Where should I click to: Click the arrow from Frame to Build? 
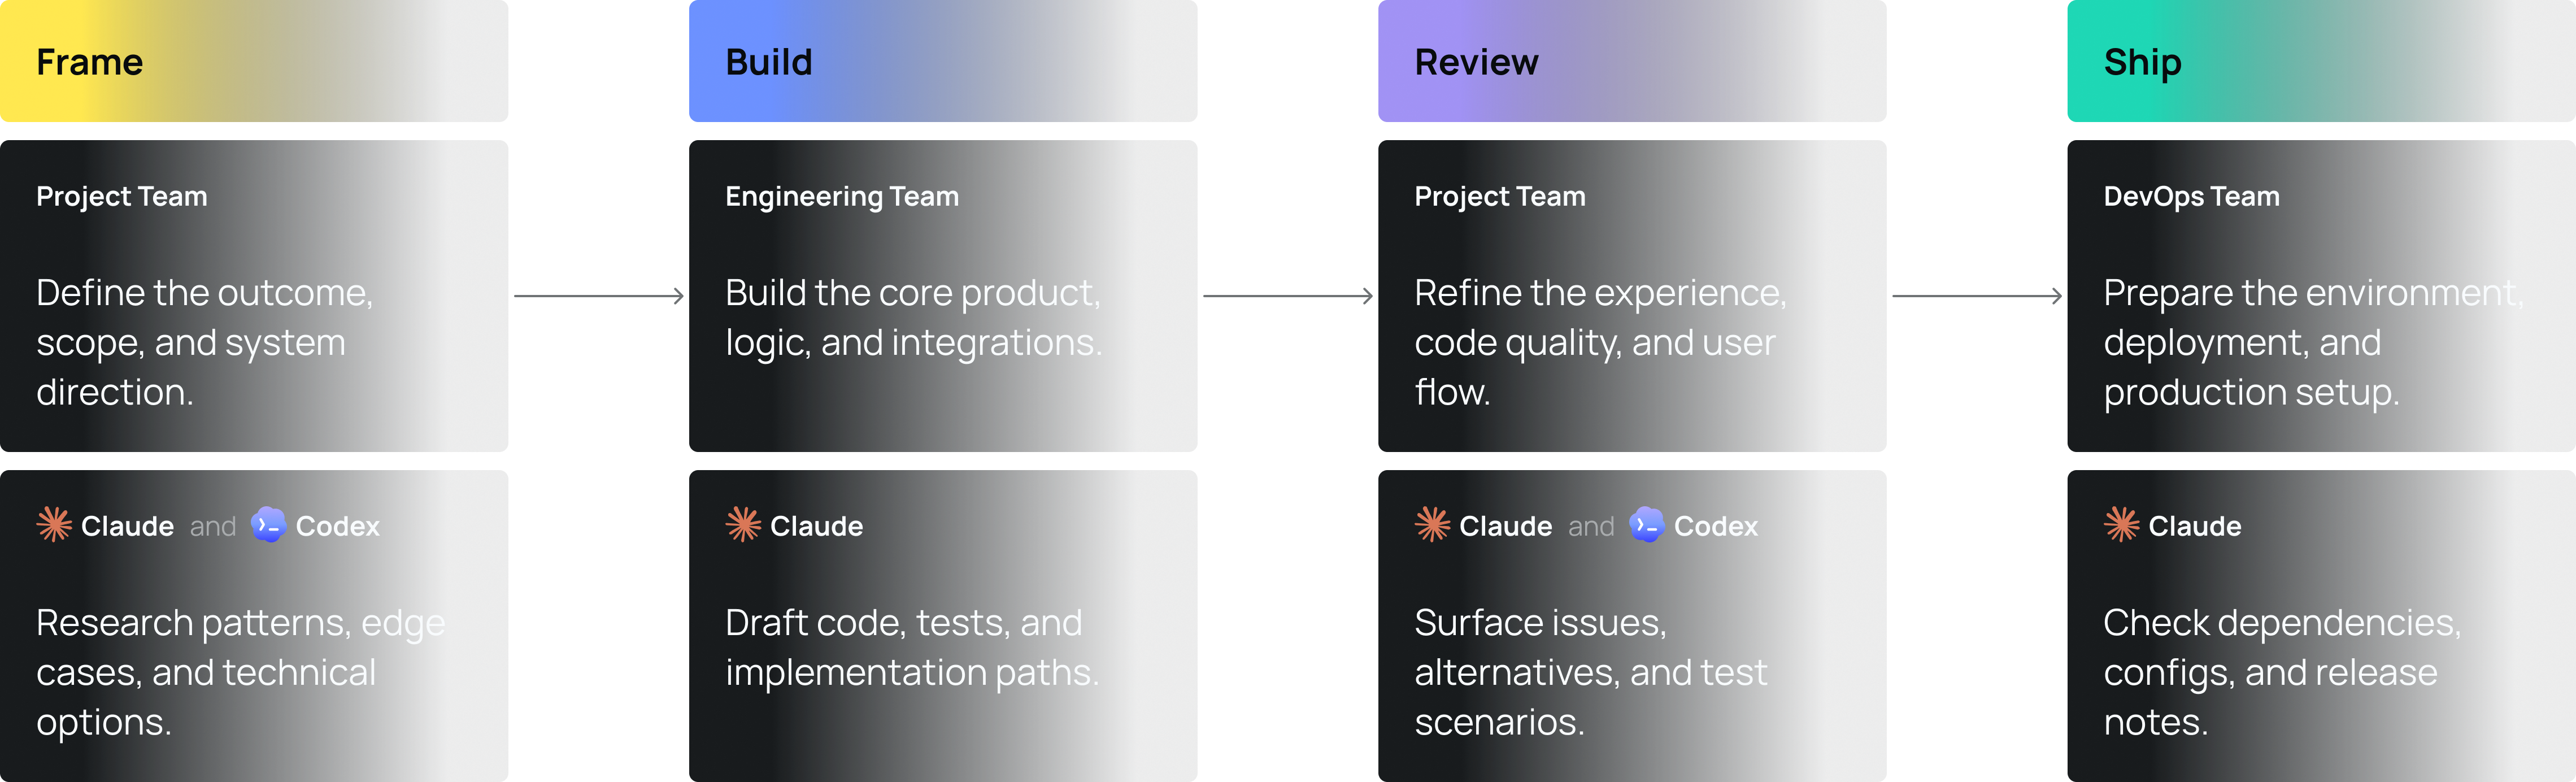[x=599, y=296]
